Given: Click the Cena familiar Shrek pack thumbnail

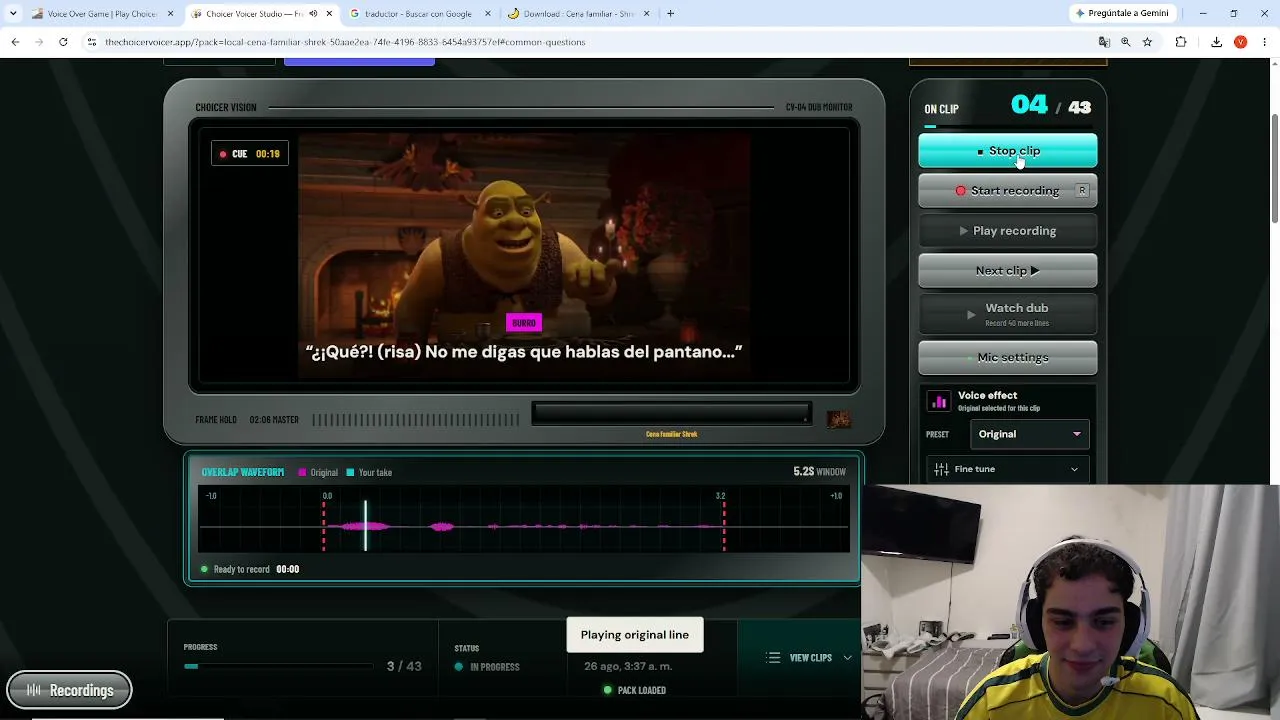Looking at the screenshot, I should [838, 419].
